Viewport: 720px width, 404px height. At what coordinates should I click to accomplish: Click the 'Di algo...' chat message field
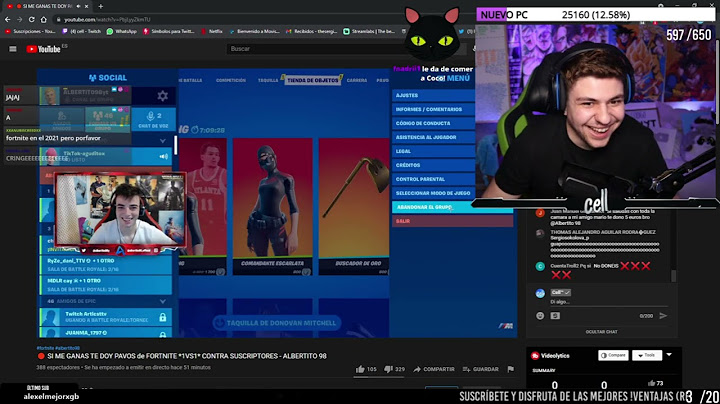(608, 302)
